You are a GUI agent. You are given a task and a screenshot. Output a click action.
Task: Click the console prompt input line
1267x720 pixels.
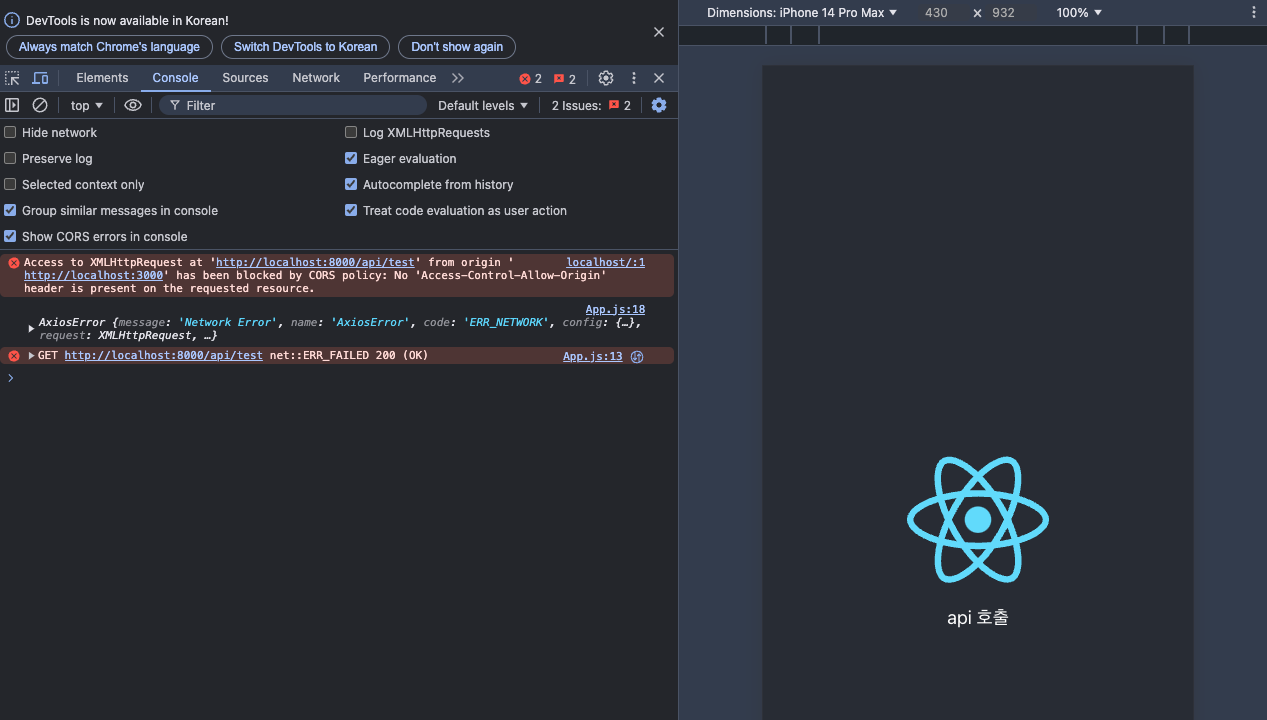click(340, 378)
